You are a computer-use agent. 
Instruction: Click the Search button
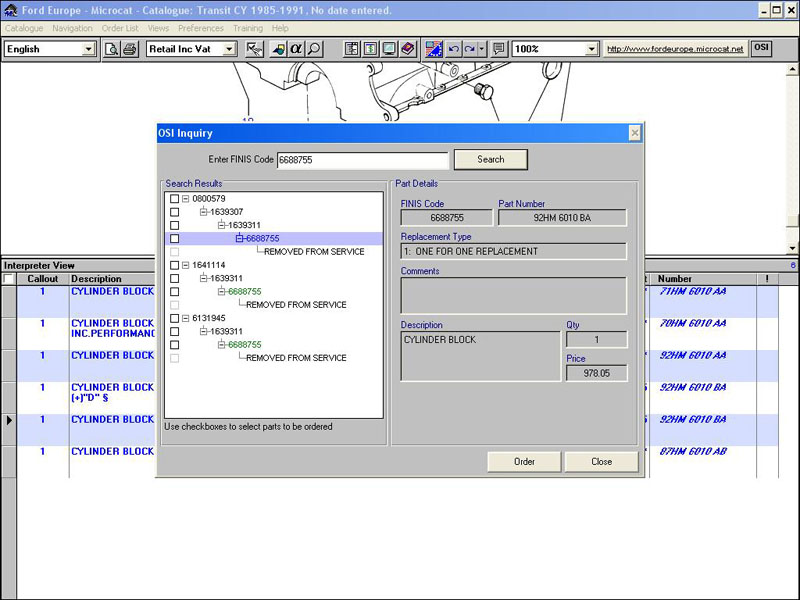[491, 159]
